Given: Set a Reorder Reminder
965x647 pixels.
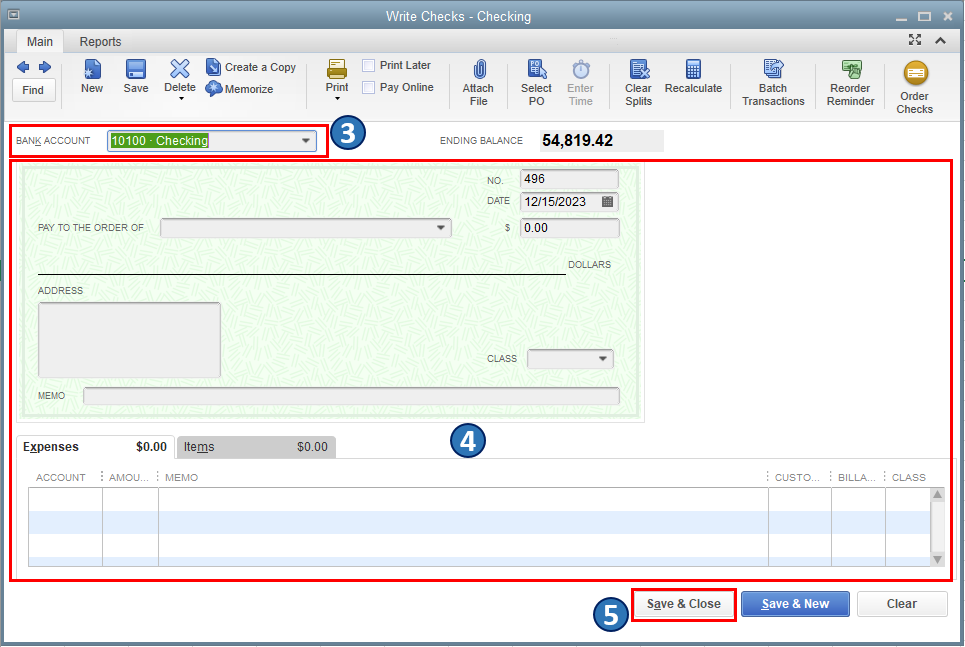Looking at the screenshot, I should (x=850, y=83).
